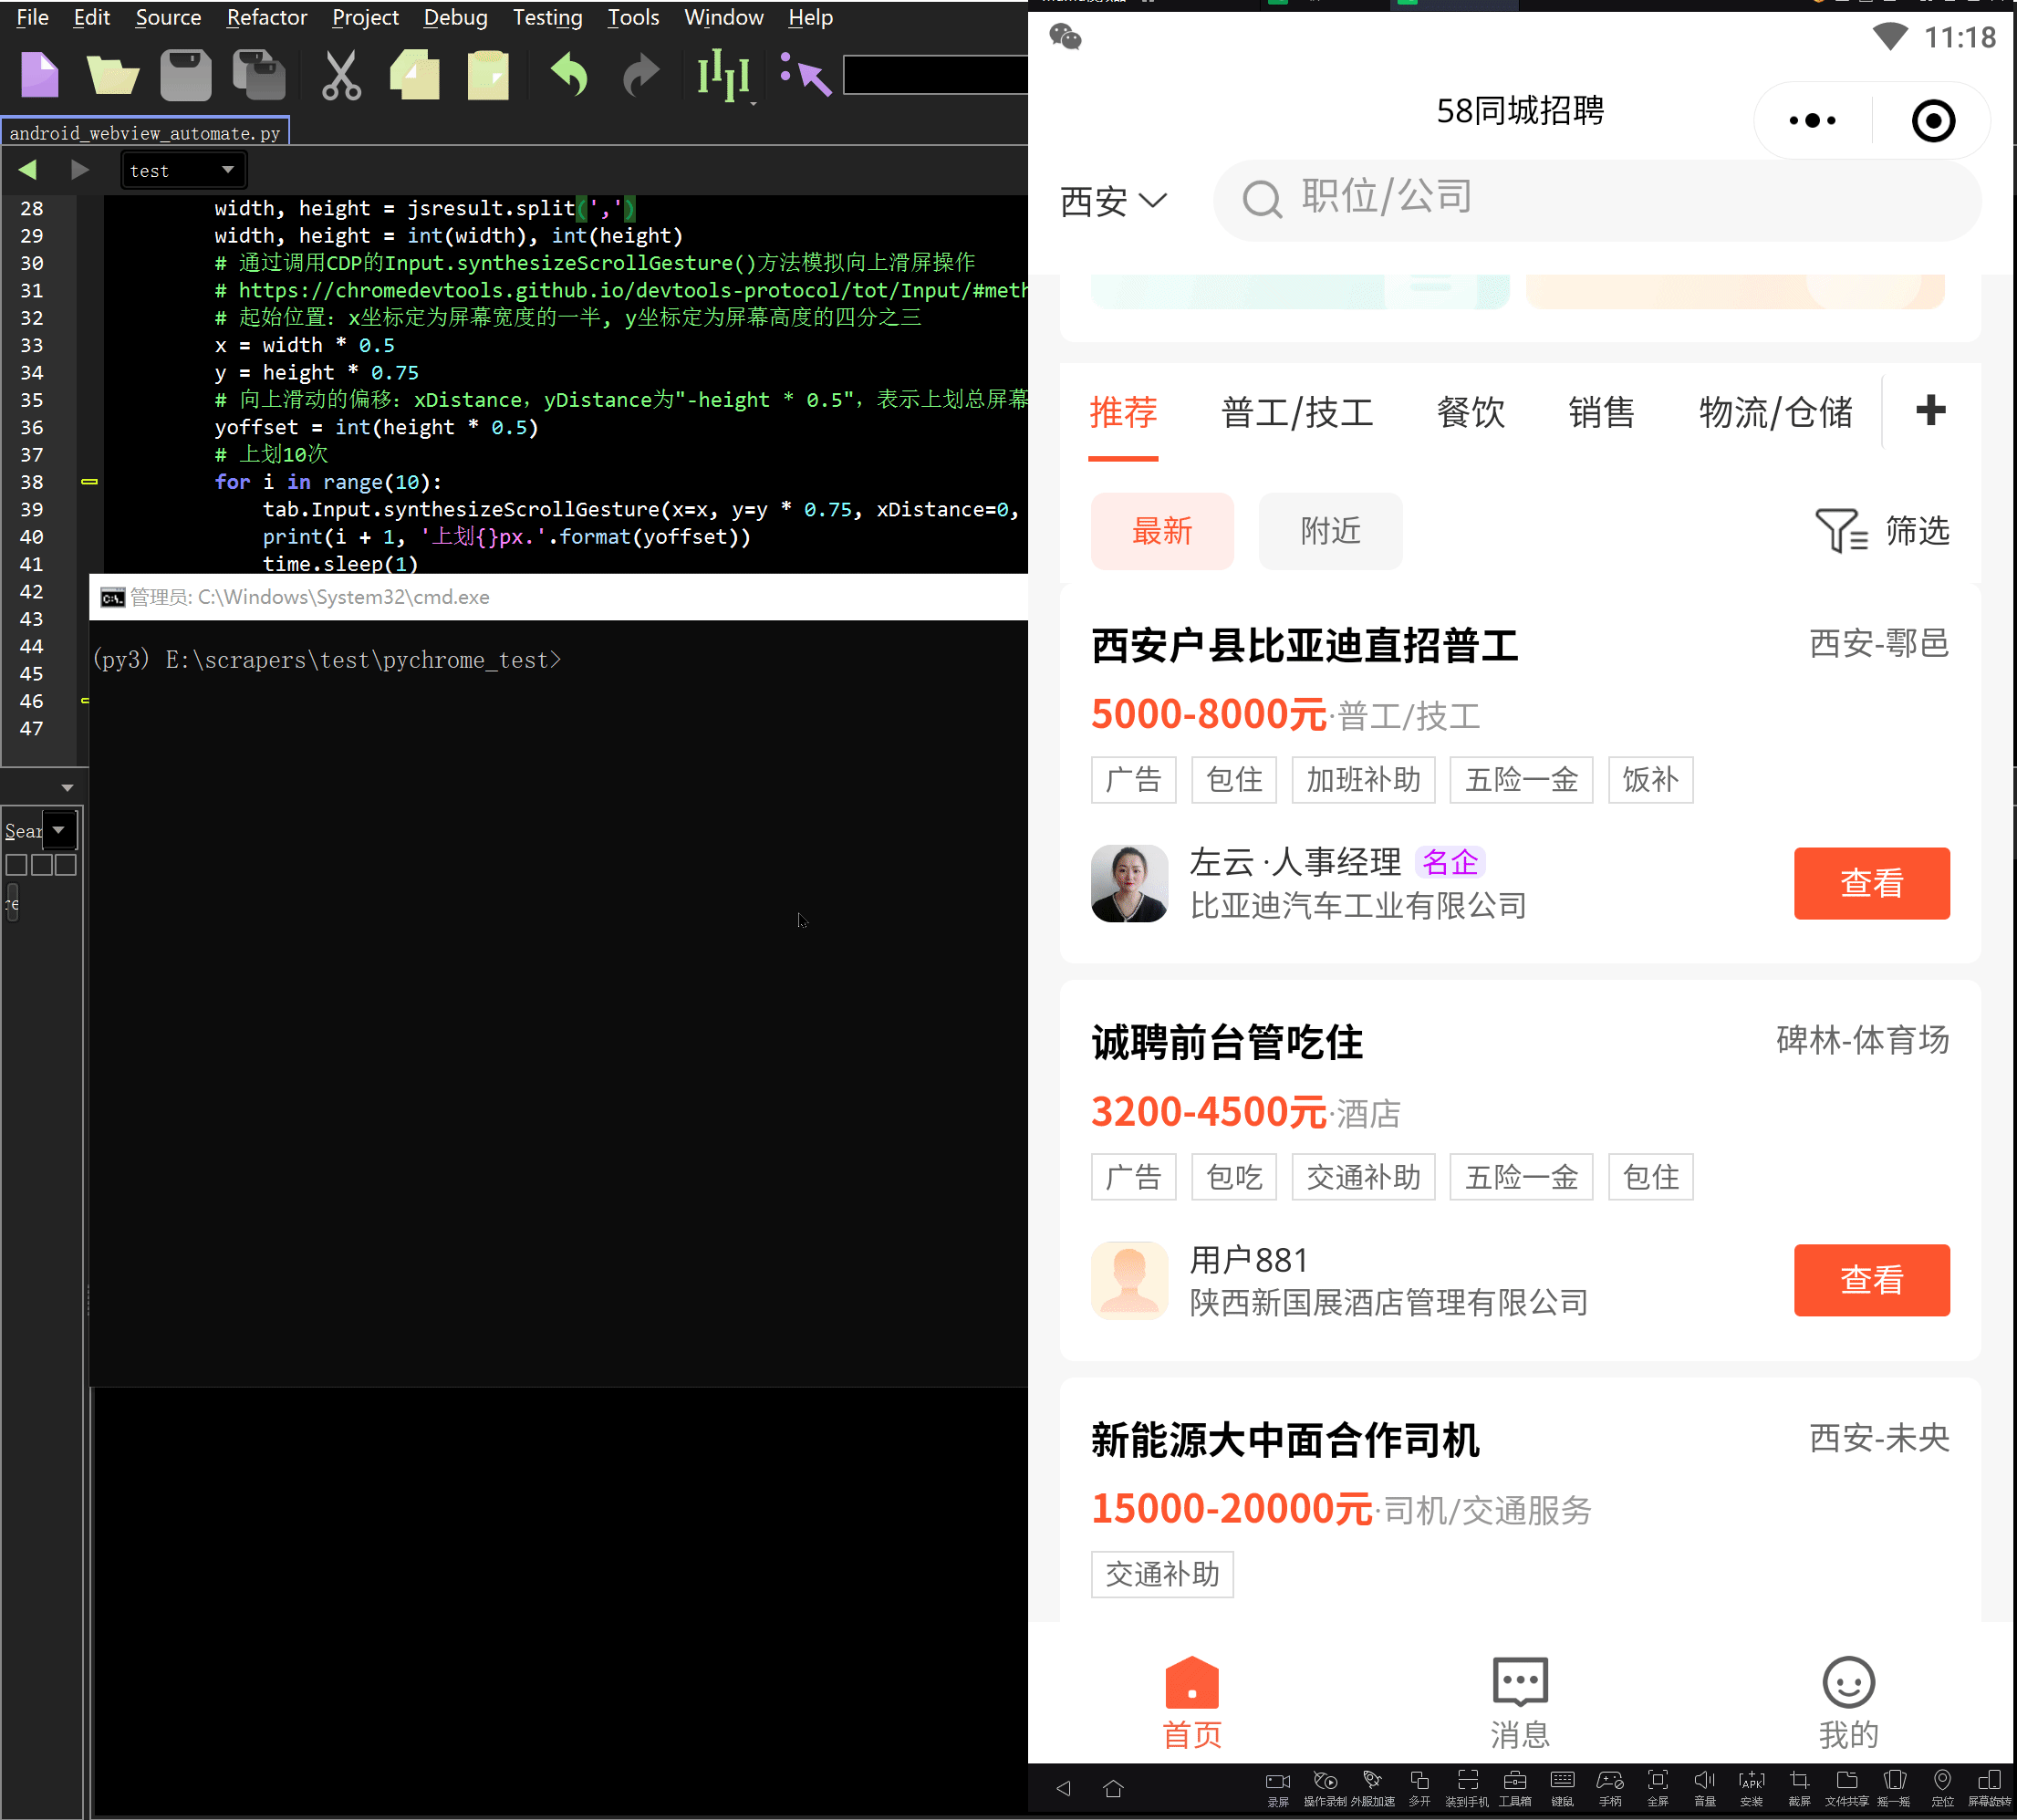Select the 物流/仓储 category tab

[x=1775, y=412]
